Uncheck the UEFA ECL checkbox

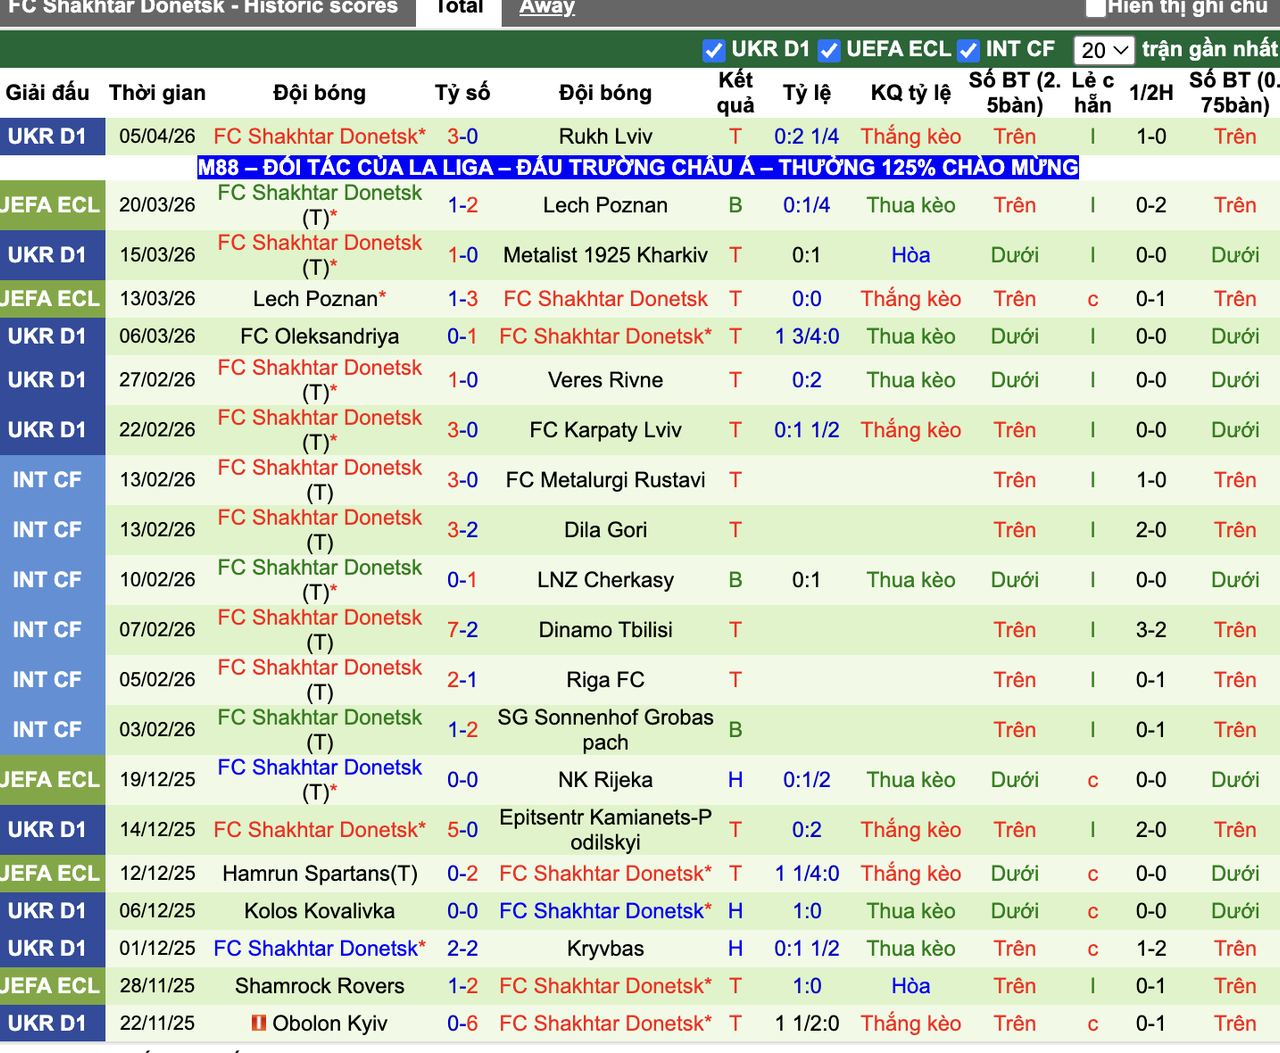click(829, 50)
